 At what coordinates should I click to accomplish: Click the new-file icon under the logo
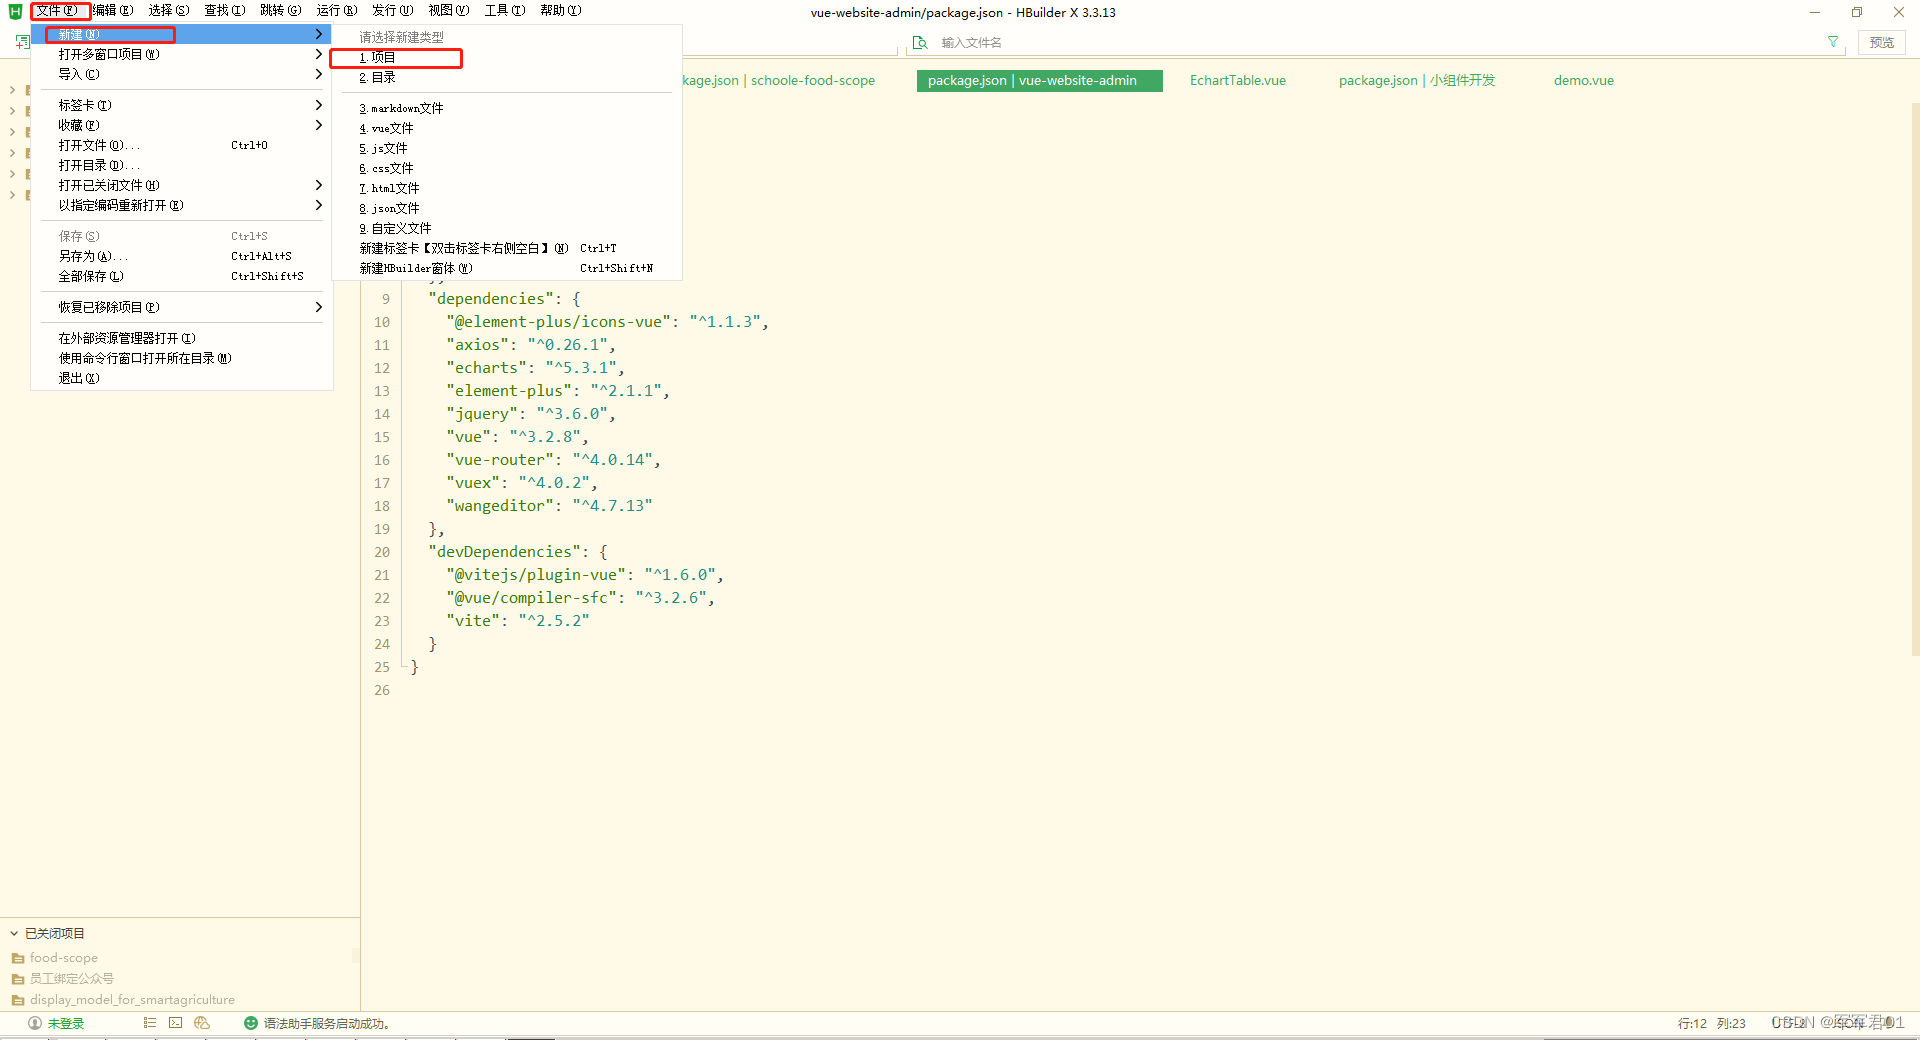22,42
